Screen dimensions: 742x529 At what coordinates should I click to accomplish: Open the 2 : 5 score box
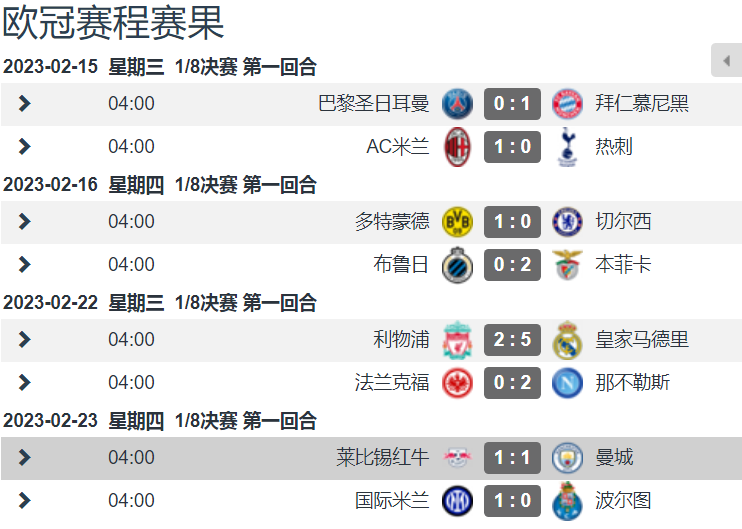[x=512, y=340]
